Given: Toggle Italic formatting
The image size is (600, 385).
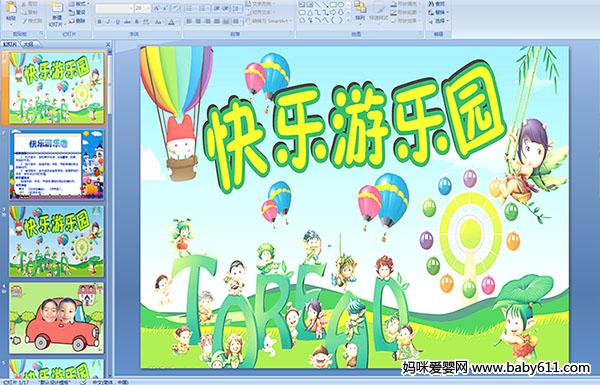Looking at the screenshot, I should pyautogui.click(x=109, y=22).
